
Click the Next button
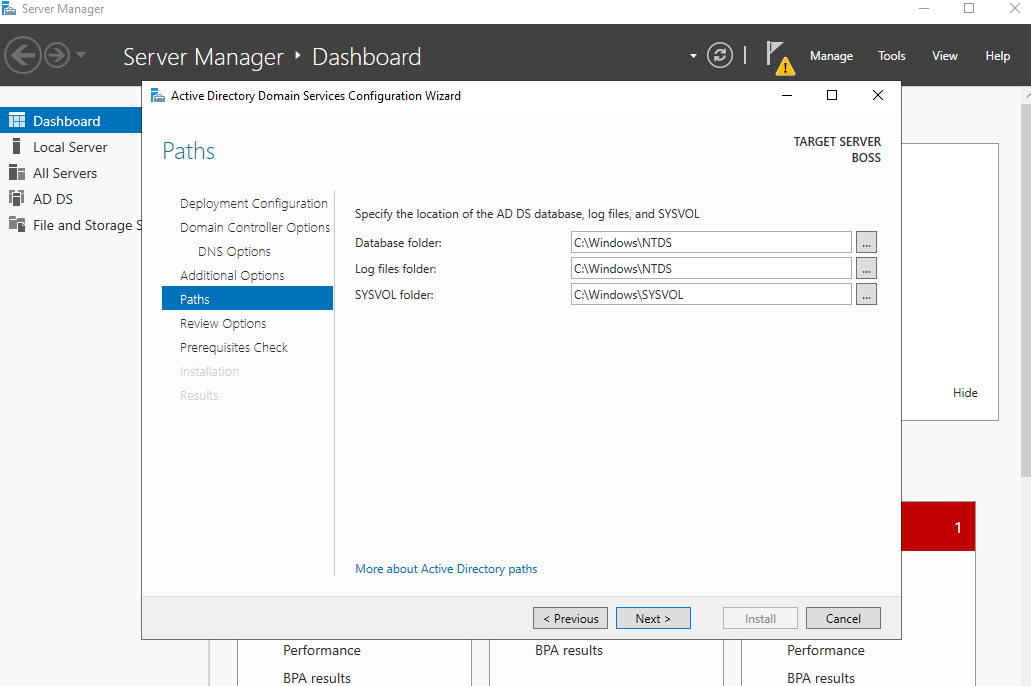[653, 618]
